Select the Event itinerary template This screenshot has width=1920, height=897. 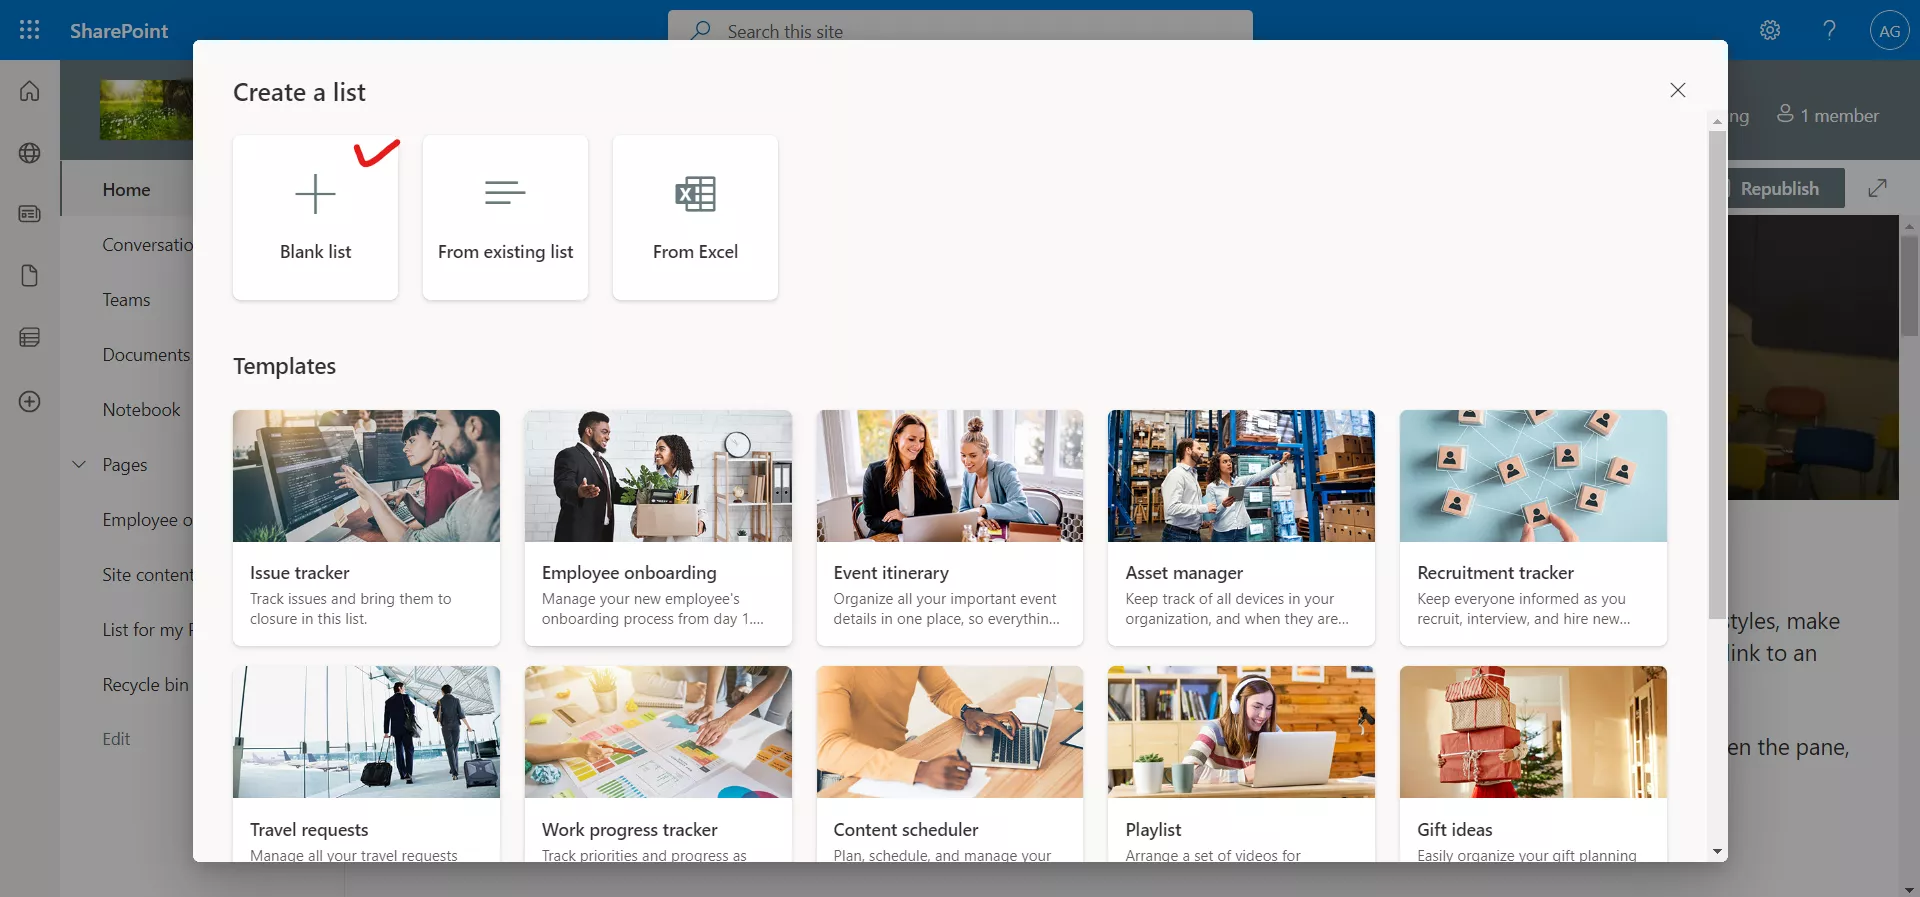click(x=949, y=528)
